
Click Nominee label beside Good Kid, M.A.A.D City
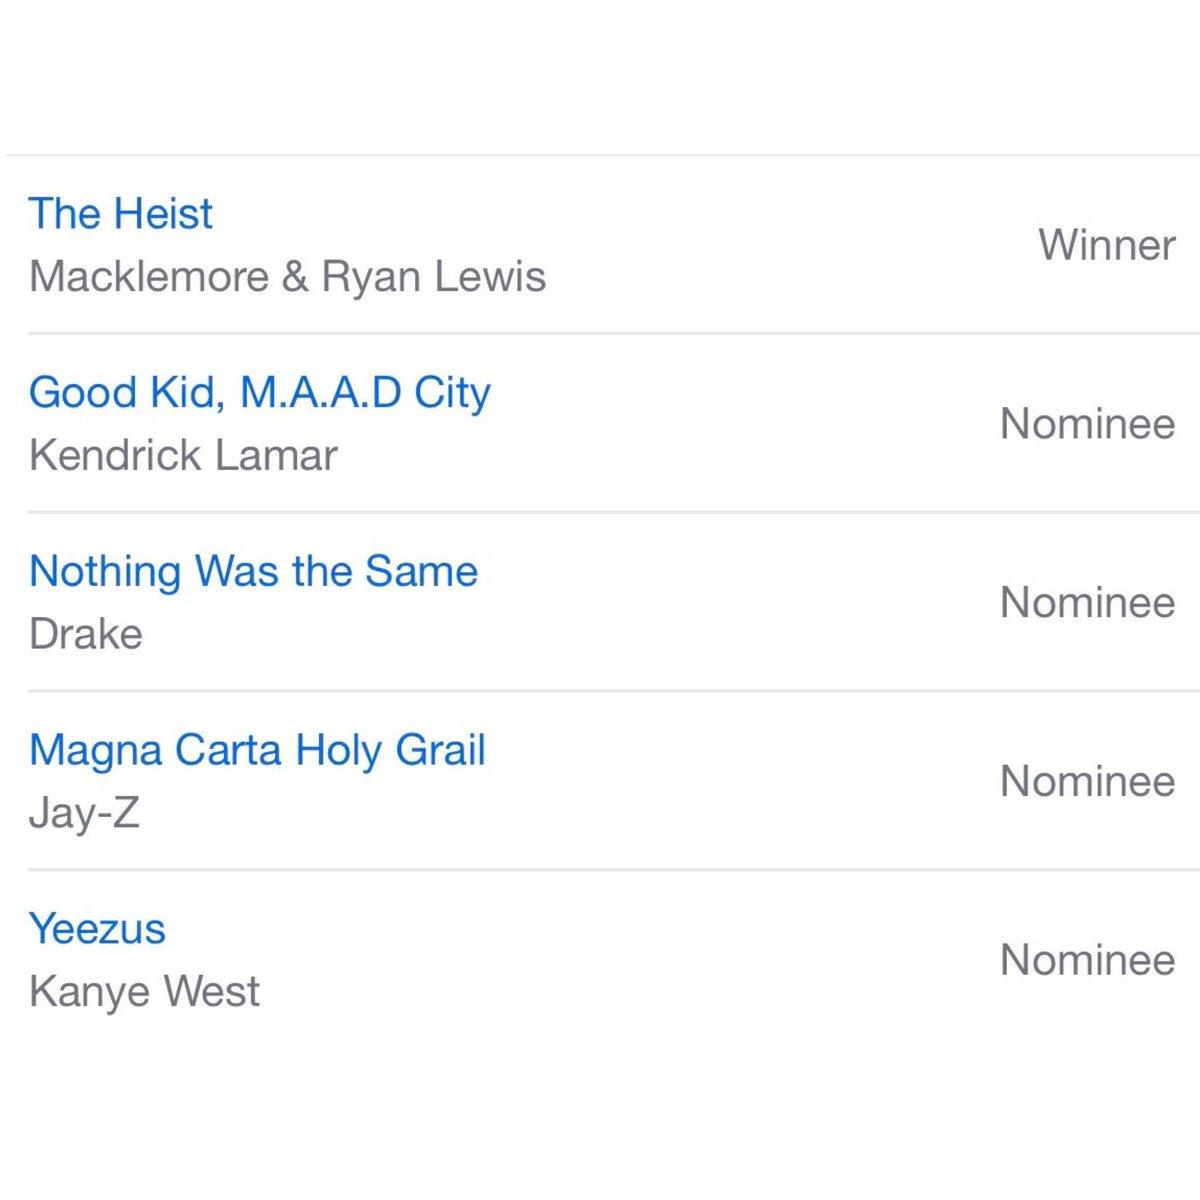pos(1088,424)
